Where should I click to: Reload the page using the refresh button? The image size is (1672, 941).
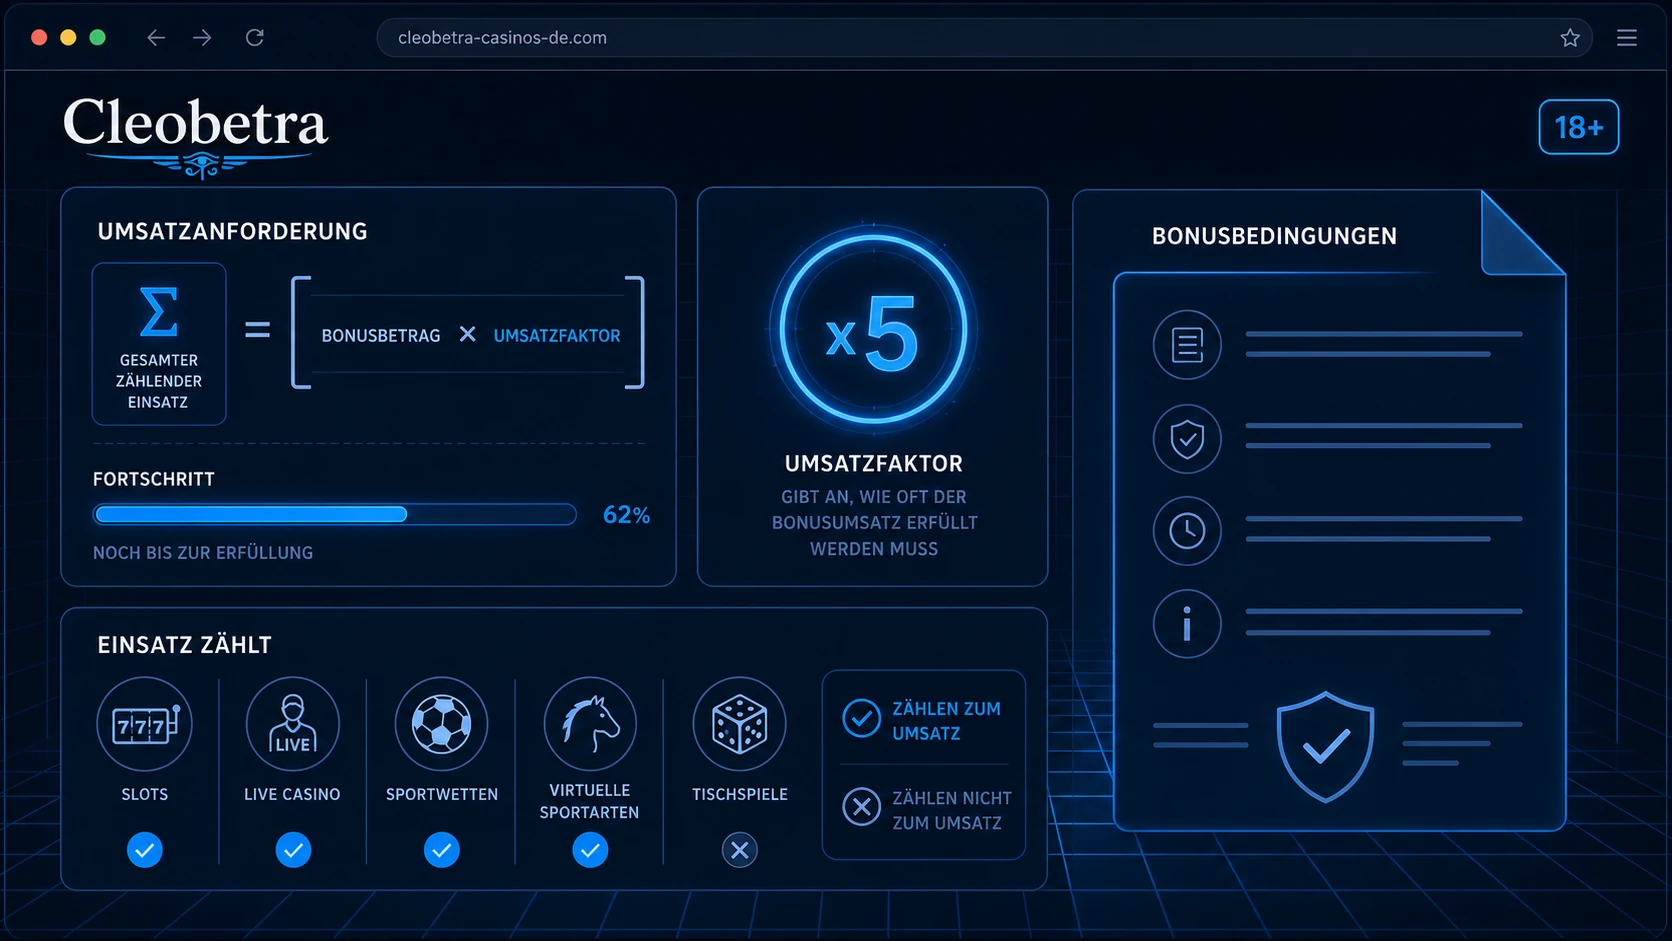(255, 37)
